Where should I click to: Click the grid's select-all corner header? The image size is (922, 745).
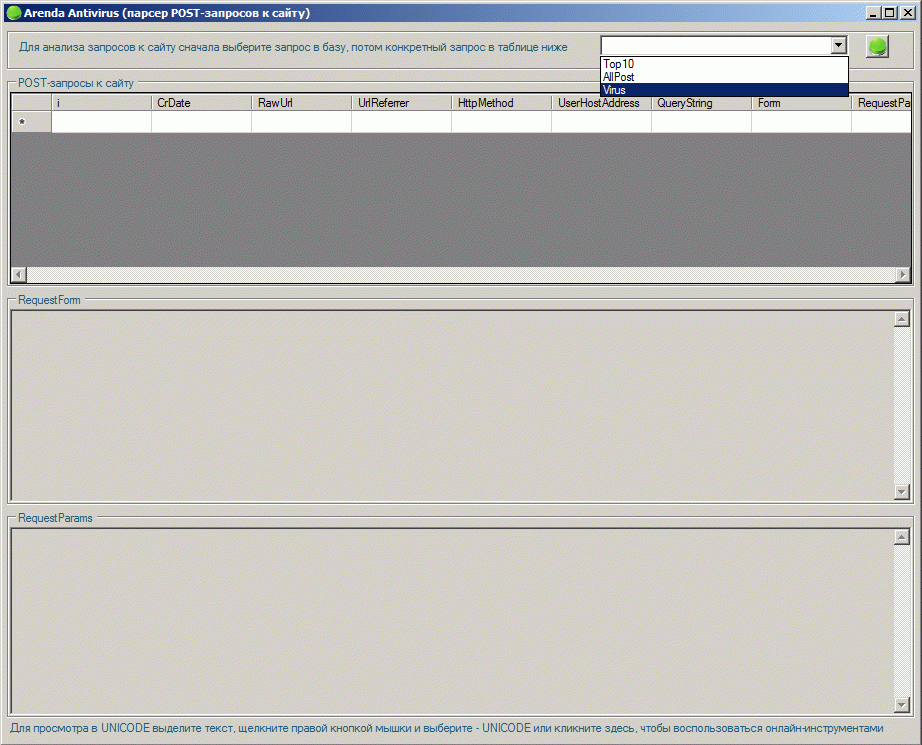[x=32, y=103]
